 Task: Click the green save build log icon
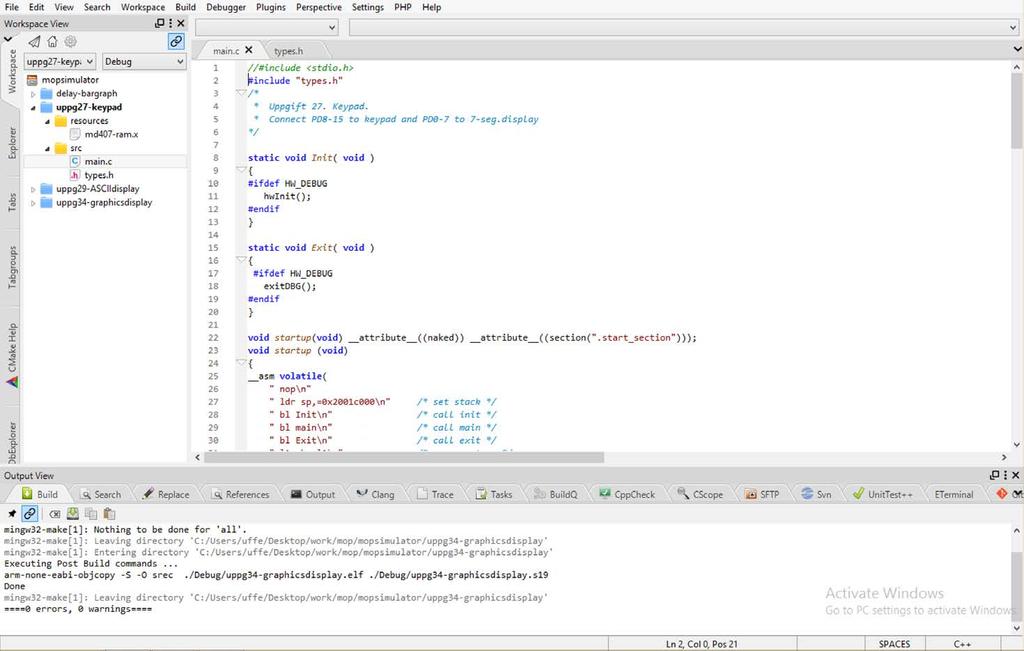click(73, 514)
